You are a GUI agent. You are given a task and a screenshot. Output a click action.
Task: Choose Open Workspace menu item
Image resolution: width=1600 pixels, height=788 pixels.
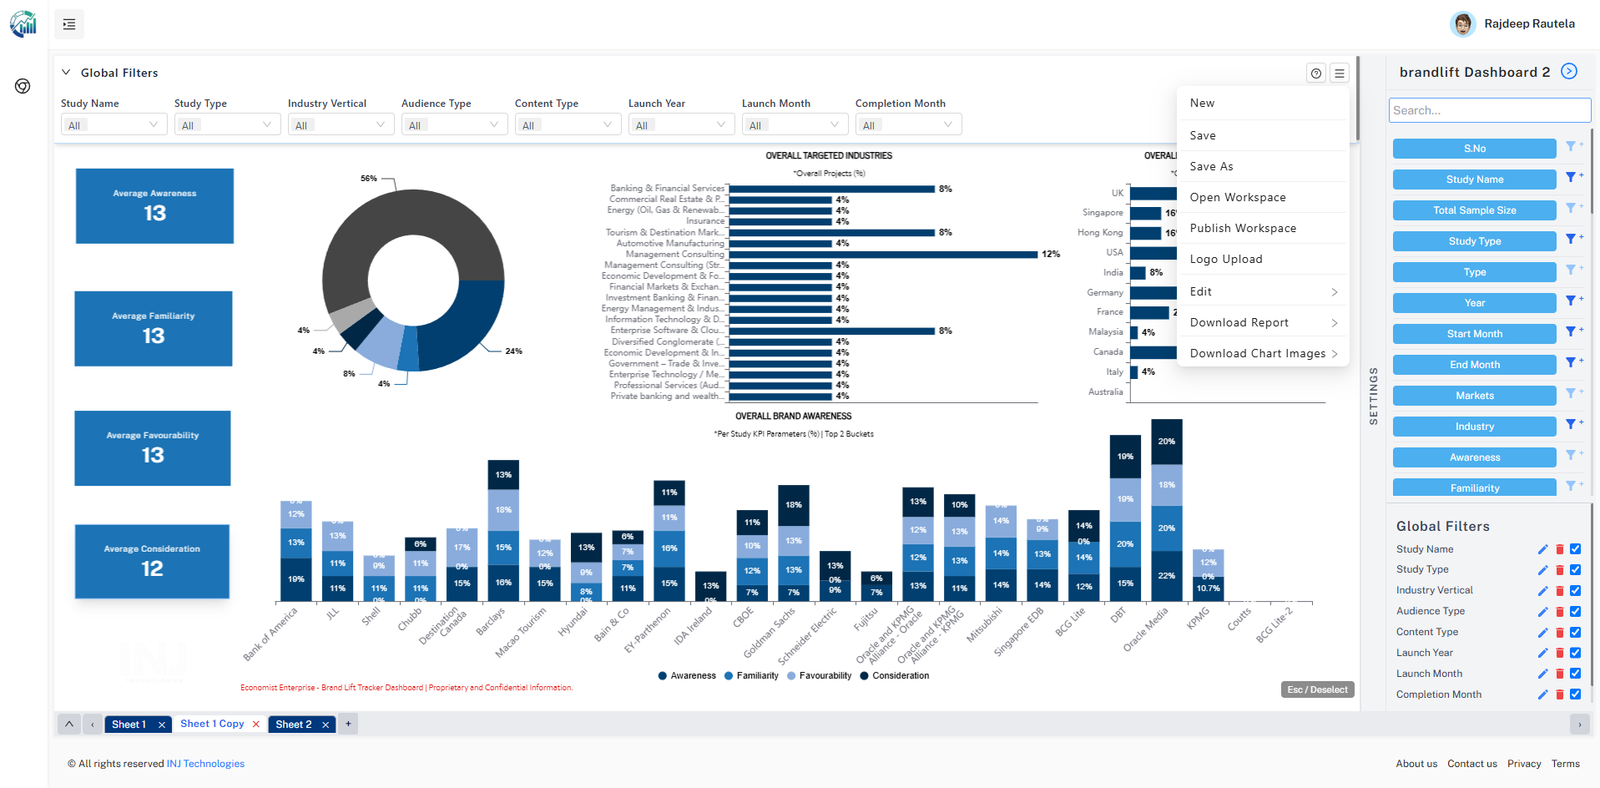click(x=1263, y=197)
